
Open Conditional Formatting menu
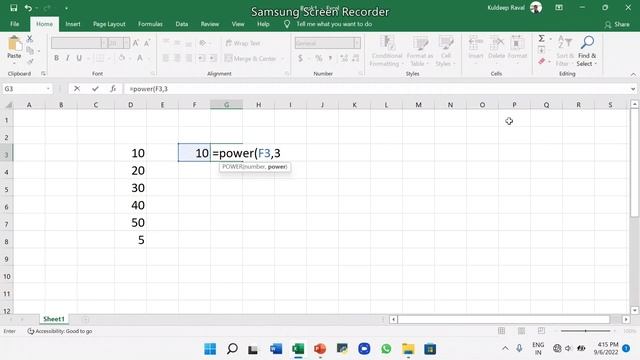387,51
